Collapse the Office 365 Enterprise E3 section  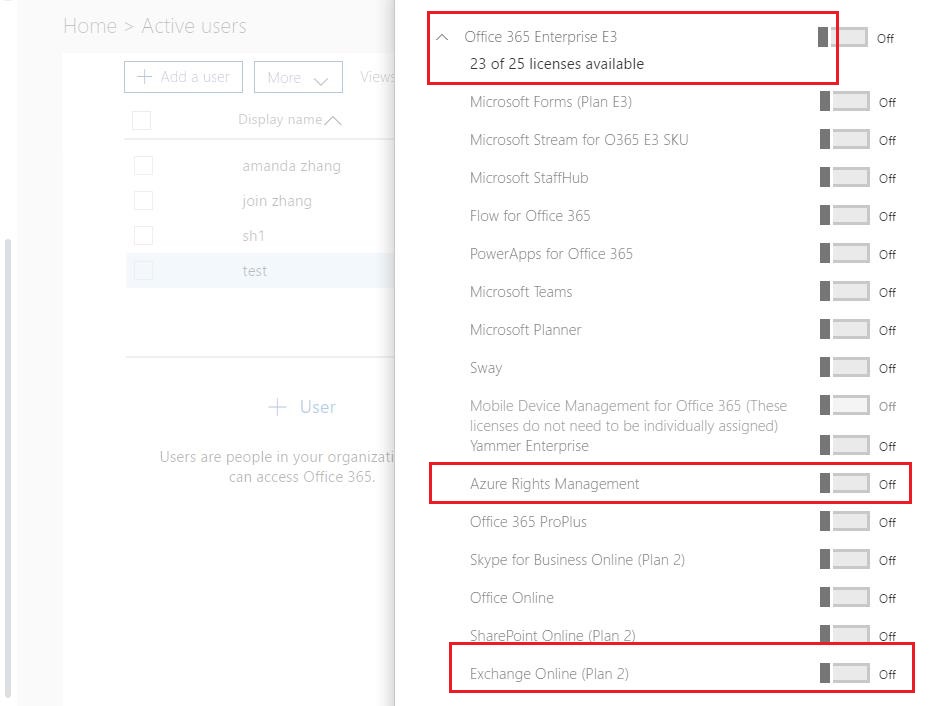(x=442, y=37)
